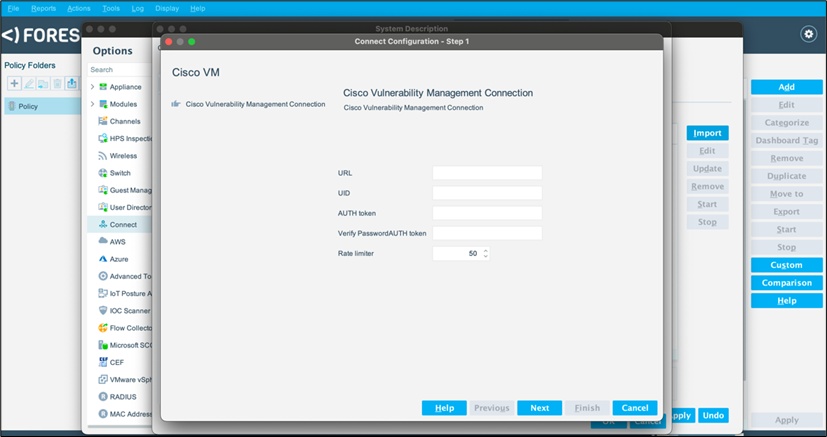Click the Advanced Tools icon in Options
Screen dimensions: 827x437
click(x=103, y=276)
